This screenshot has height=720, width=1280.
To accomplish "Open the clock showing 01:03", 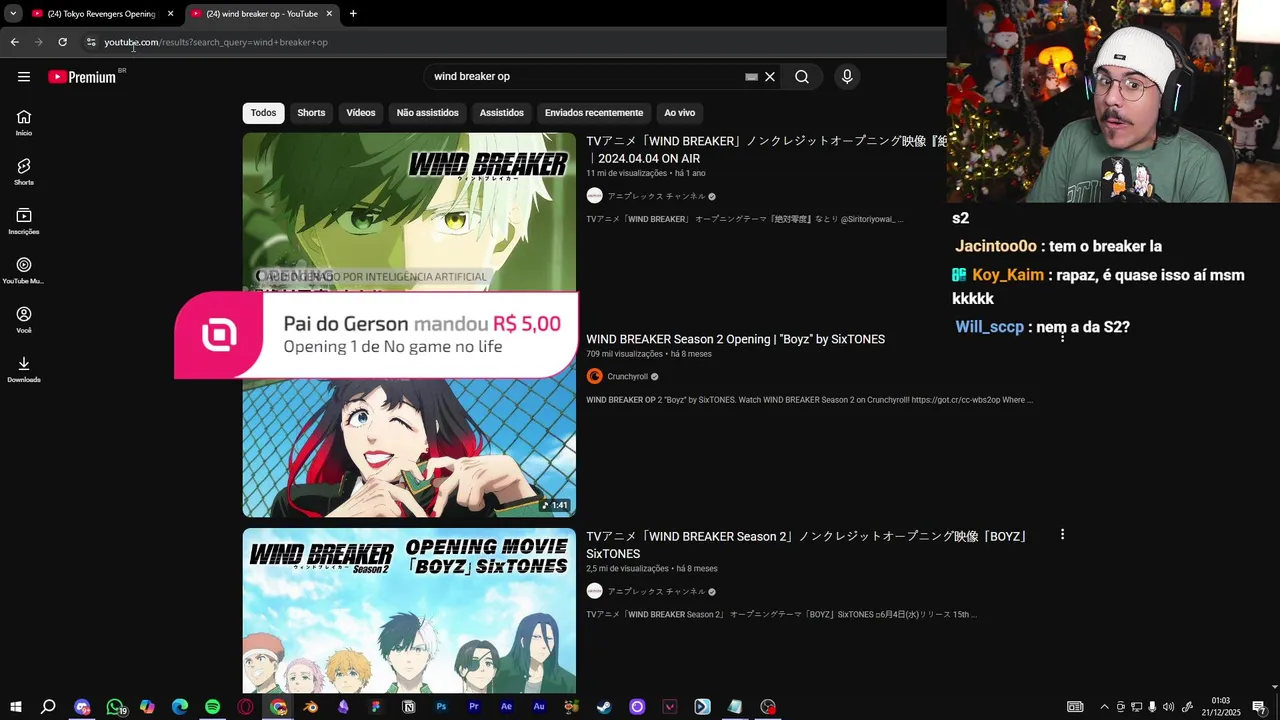I will point(1221,707).
